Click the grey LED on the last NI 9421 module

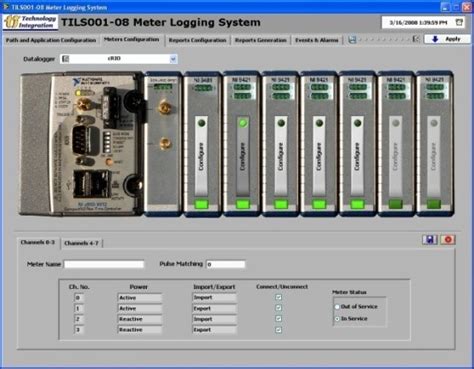click(434, 123)
